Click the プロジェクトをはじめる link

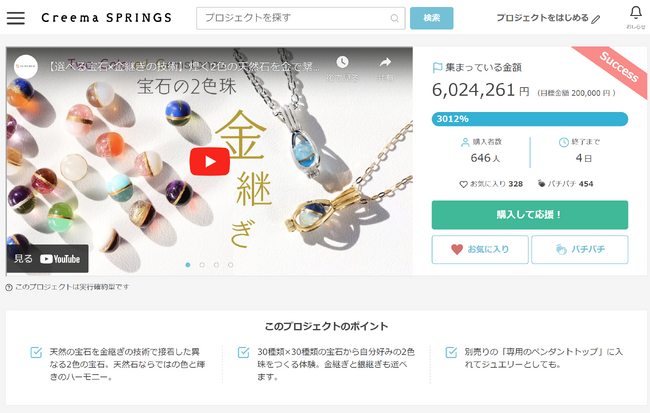(x=542, y=18)
